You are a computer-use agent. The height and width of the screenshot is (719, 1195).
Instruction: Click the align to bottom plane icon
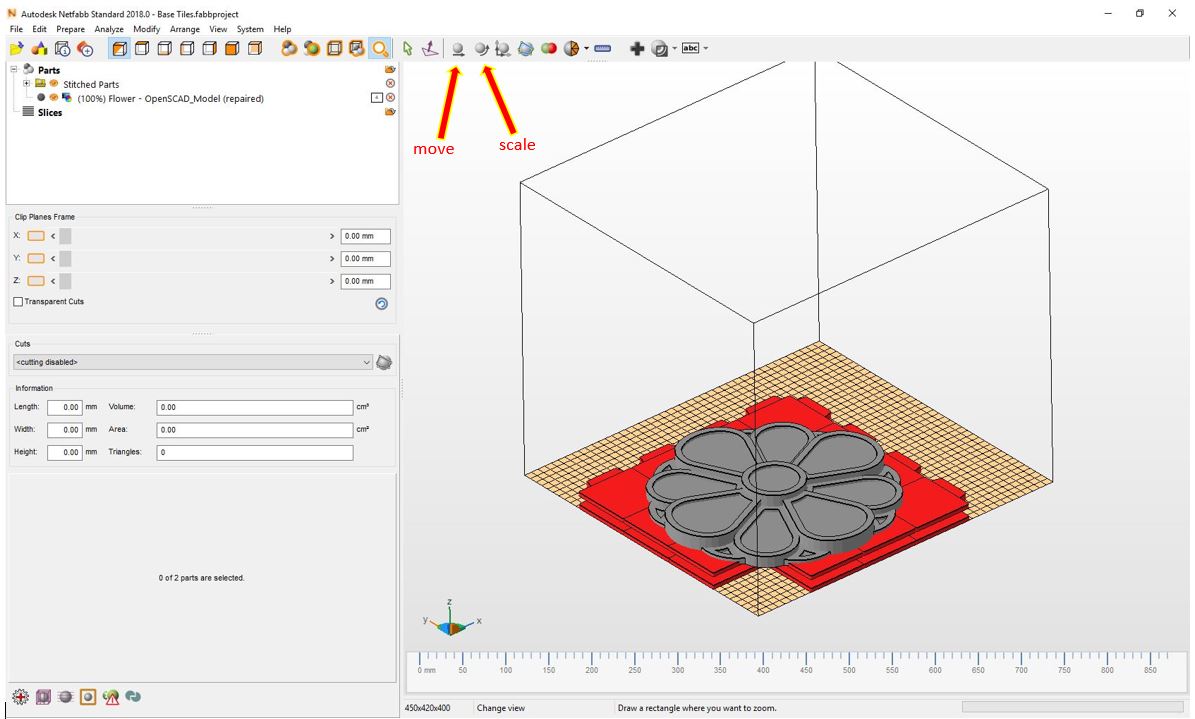point(431,49)
